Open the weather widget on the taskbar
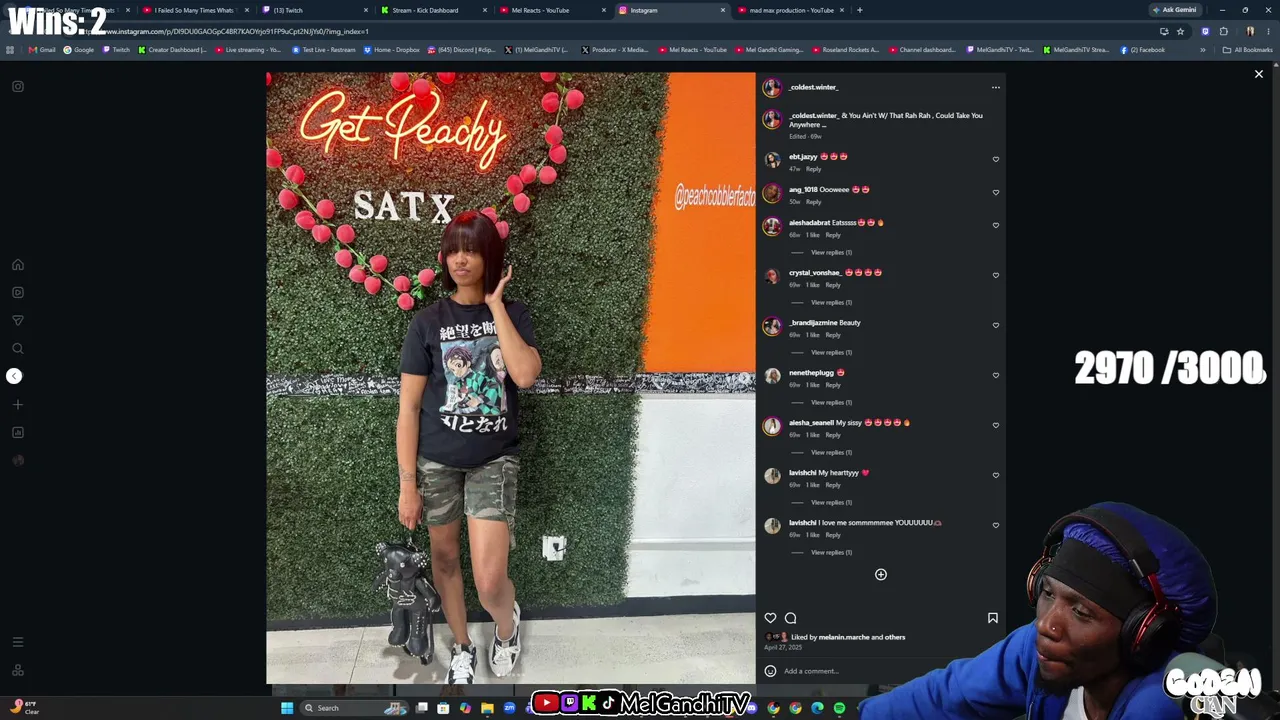Image resolution: width=1280 pixels, height=720 pixels. tap(24, 708)
